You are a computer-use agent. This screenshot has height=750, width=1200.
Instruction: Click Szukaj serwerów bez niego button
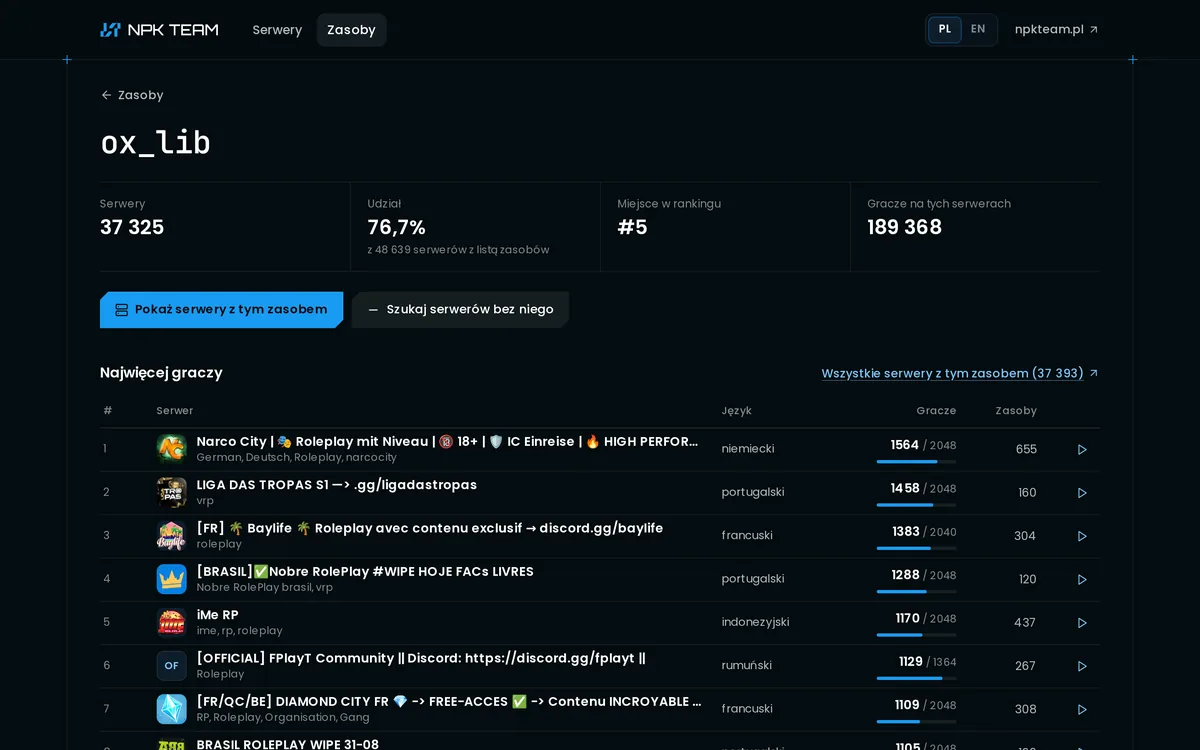pyautogui.click(x=460, y=310)
